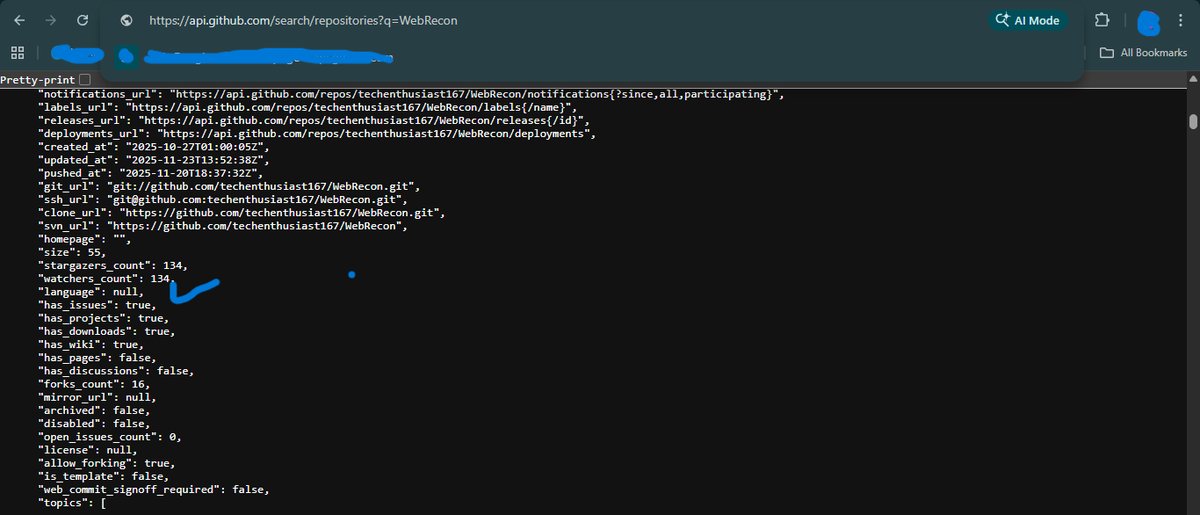The image size is (1200, 515).
Task: Click the "topics": [ line
Action: coord(72,503)
